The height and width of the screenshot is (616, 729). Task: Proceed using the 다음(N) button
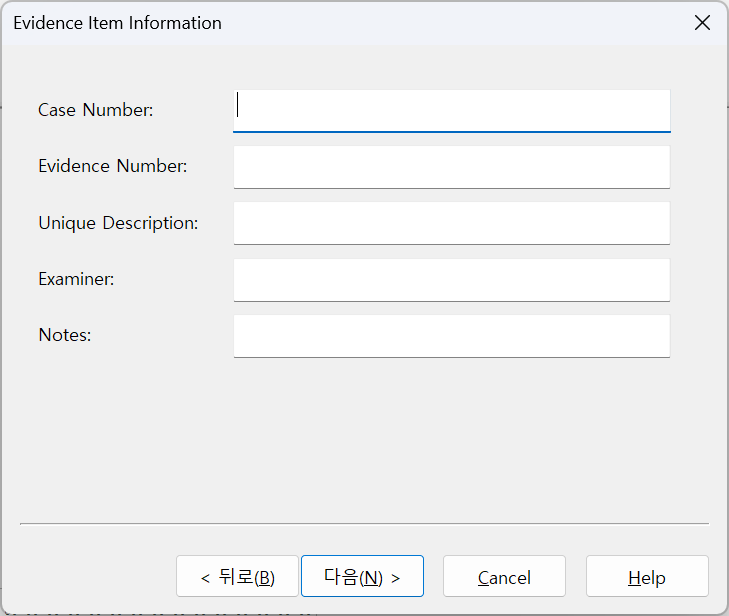click(x=362, y=576)
